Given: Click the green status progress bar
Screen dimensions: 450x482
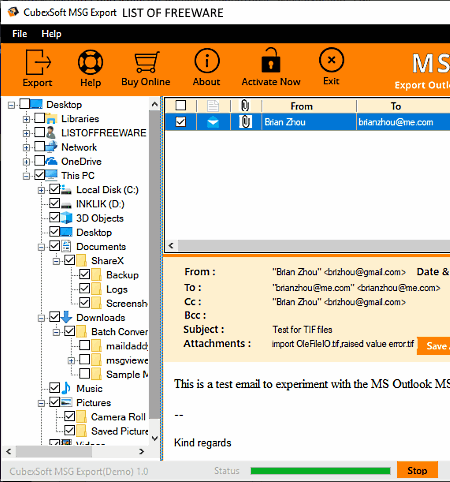Looking at the screenshot, I should pyautogui.click(x=320, y=471).
